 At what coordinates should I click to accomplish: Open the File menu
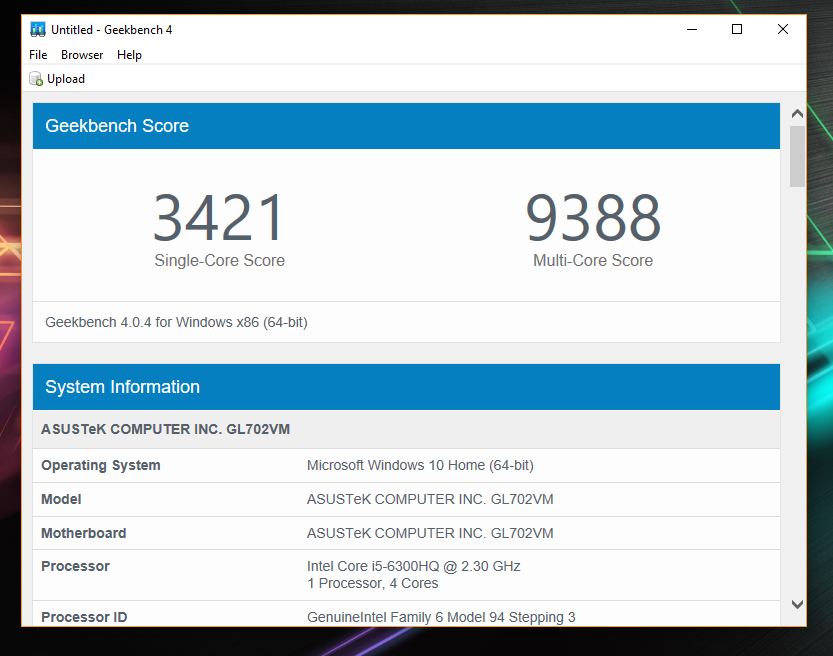(38, 55)
